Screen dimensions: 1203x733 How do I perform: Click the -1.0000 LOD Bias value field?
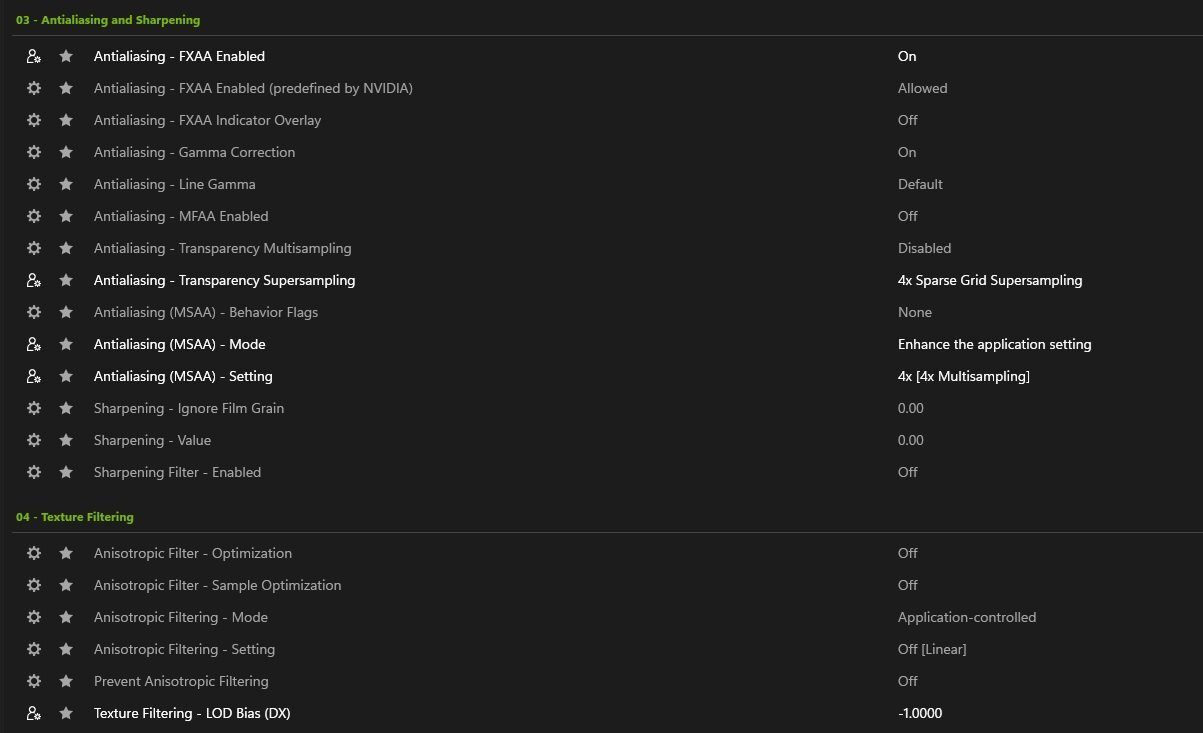[x=920, y=713]
